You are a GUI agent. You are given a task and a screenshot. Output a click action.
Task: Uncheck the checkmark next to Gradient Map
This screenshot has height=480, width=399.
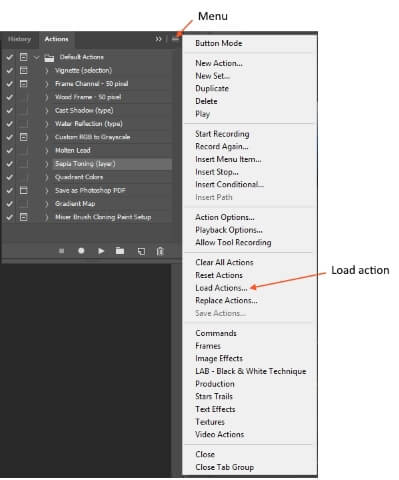[x=10, y=204]
